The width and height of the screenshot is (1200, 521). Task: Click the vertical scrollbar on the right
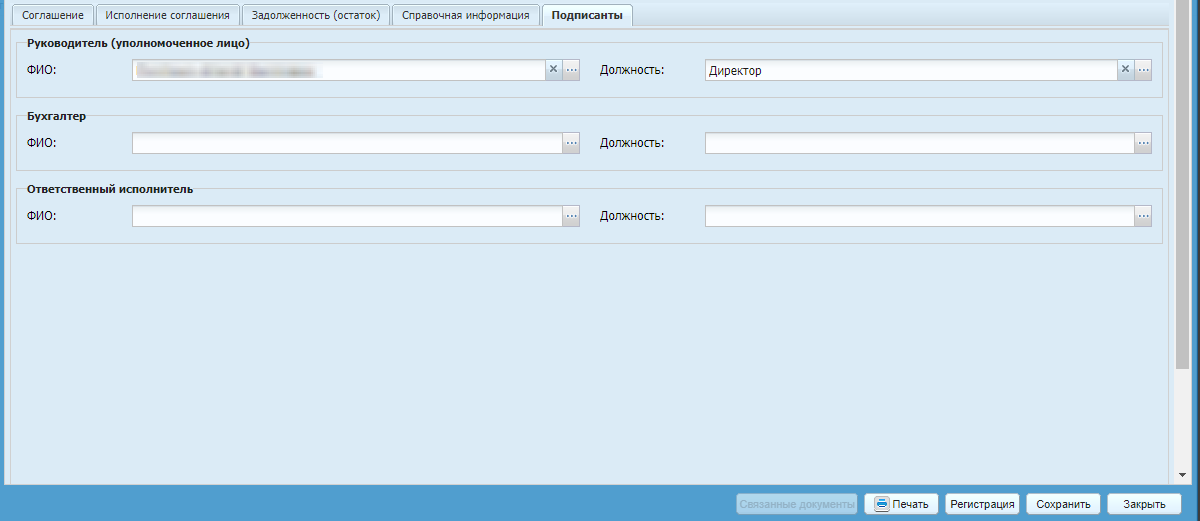1183,200
